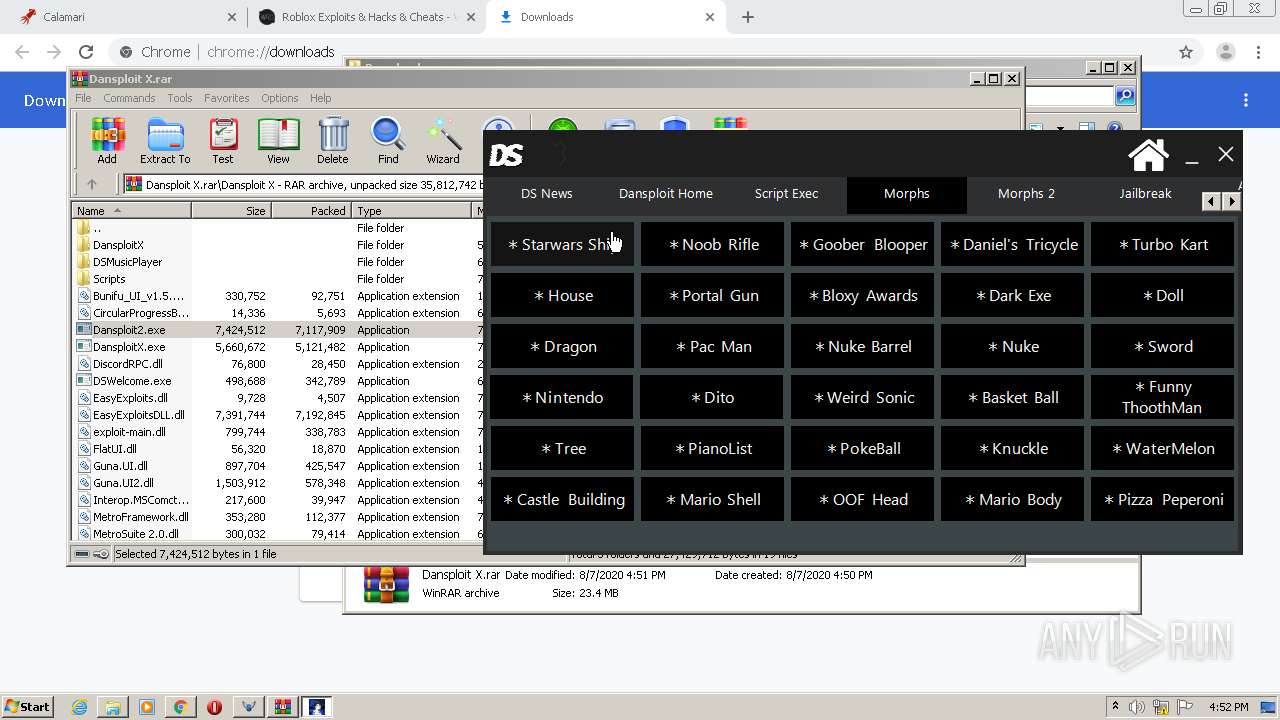
Task: Open the Tools menu in WinRAR
Action: 180,98
